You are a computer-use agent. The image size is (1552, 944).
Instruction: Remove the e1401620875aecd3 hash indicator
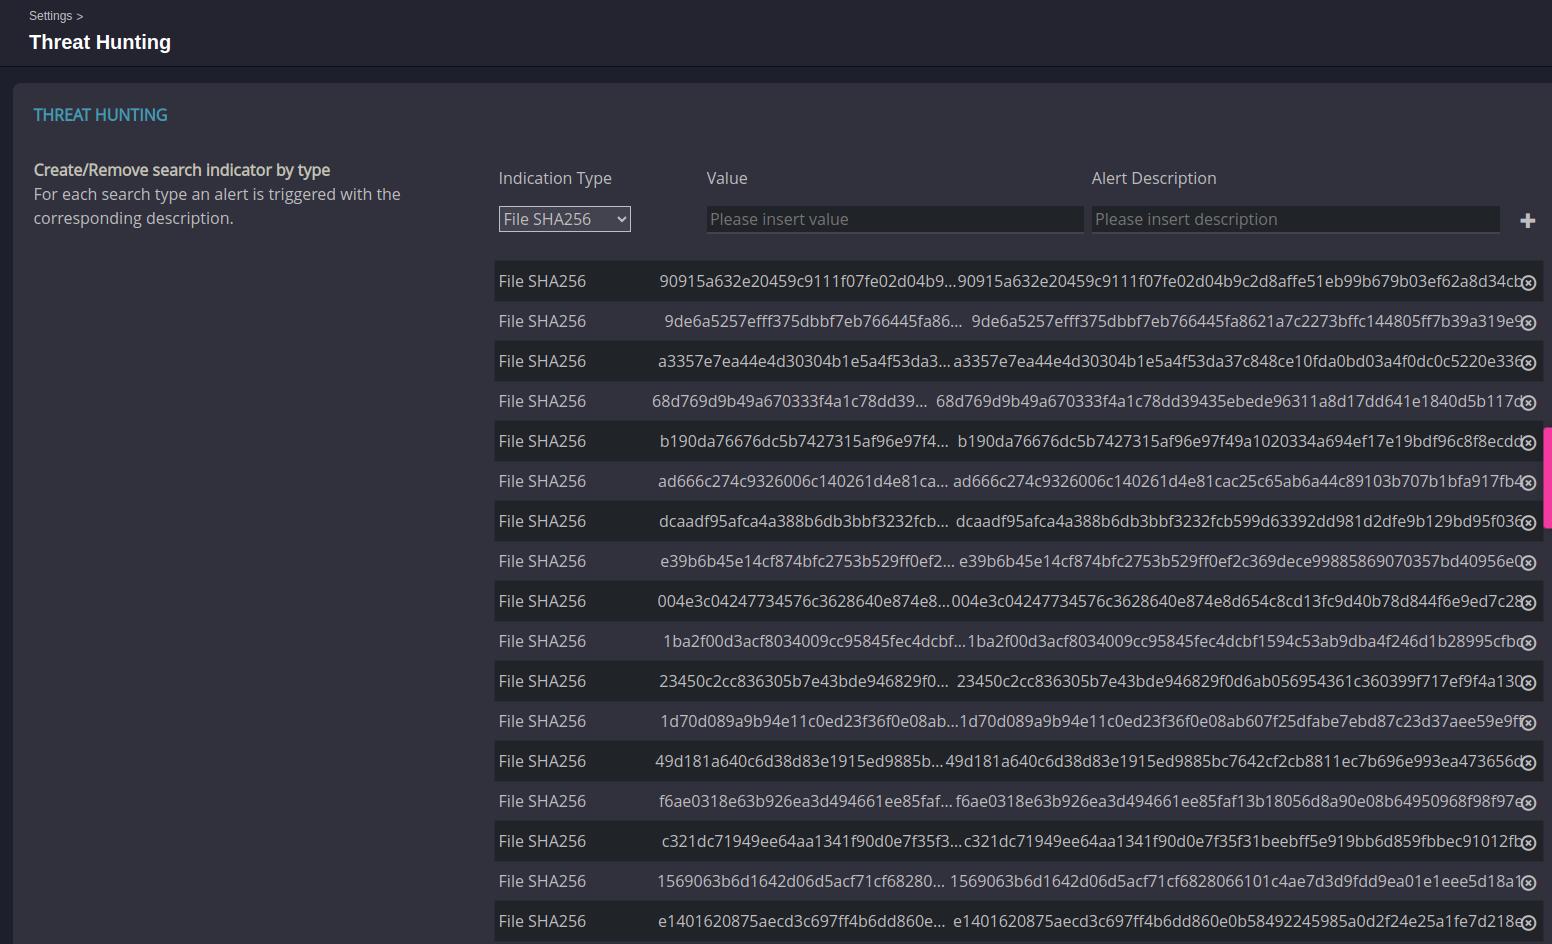coord(1528,923)
